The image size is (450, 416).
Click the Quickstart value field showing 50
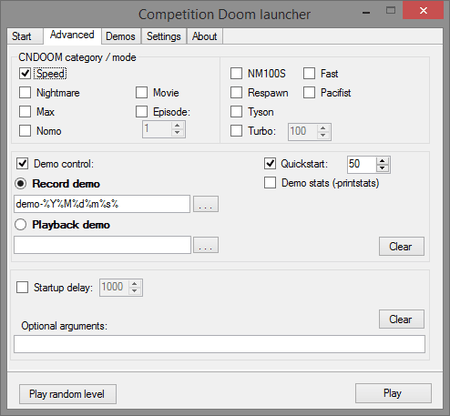click(x=362, y=165)
